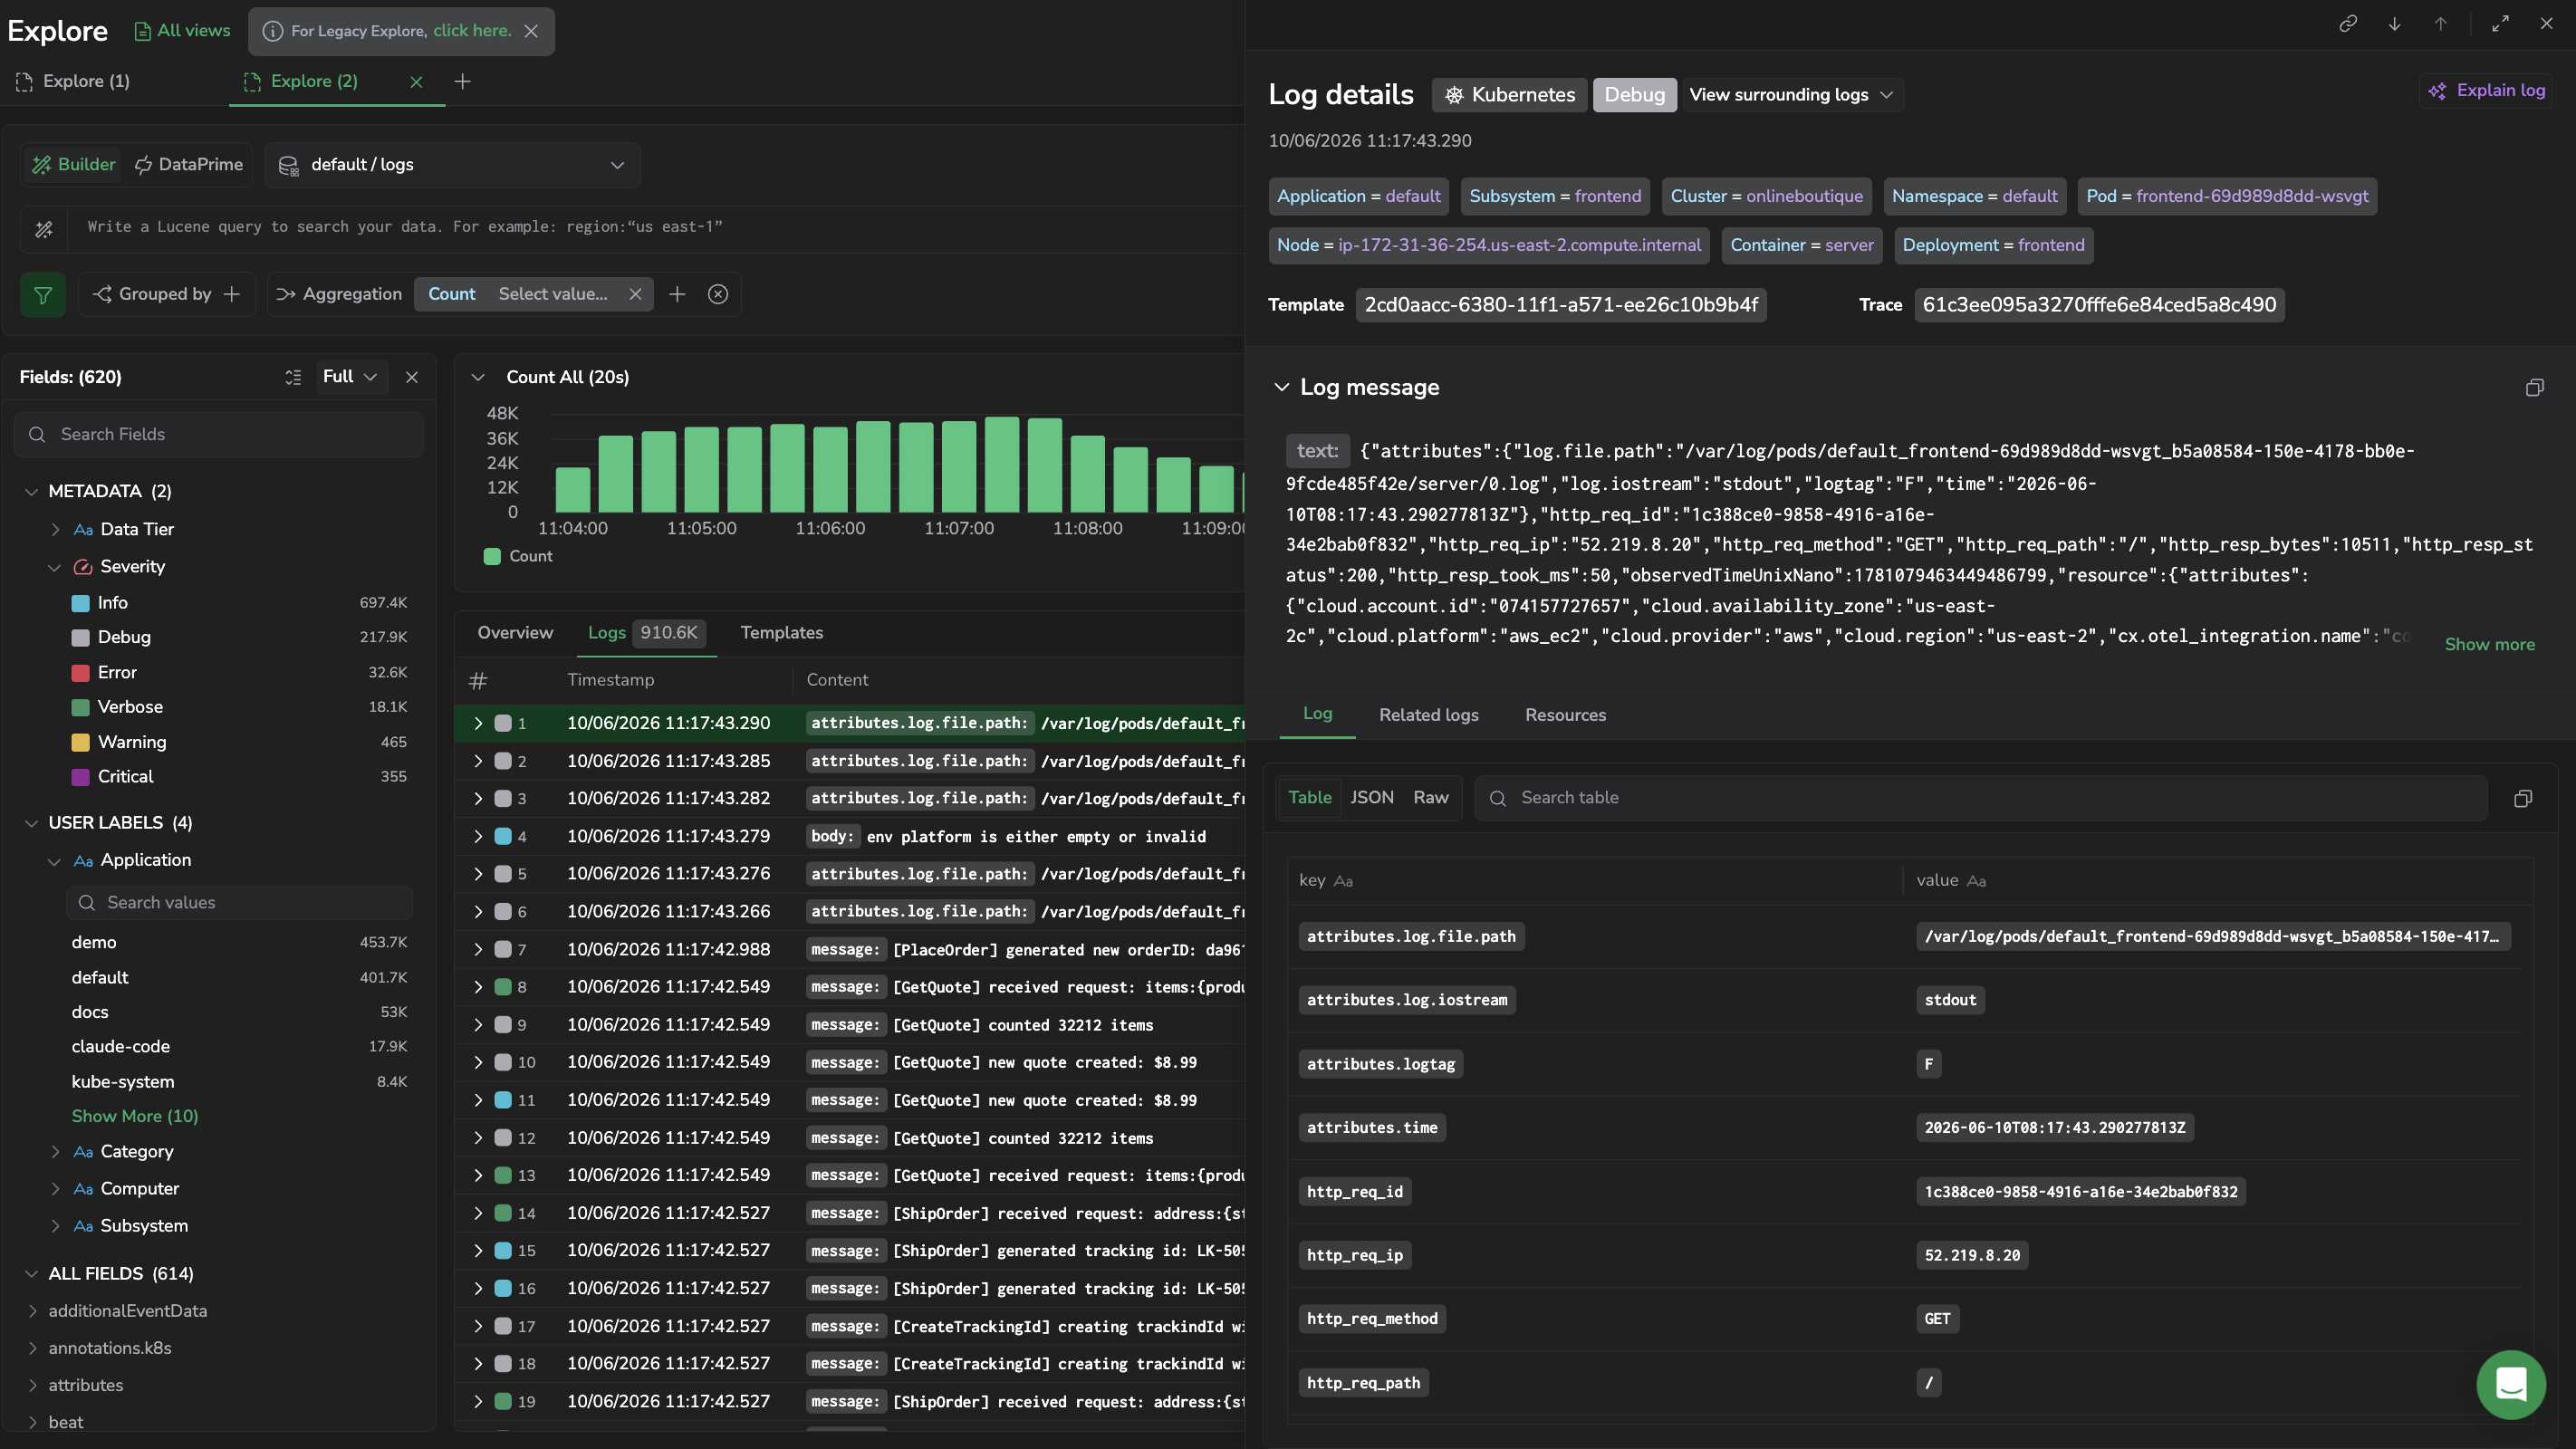Add another aggregation with plus icon
This screenshot has width=2576, height=1449.
coord(677,294)
